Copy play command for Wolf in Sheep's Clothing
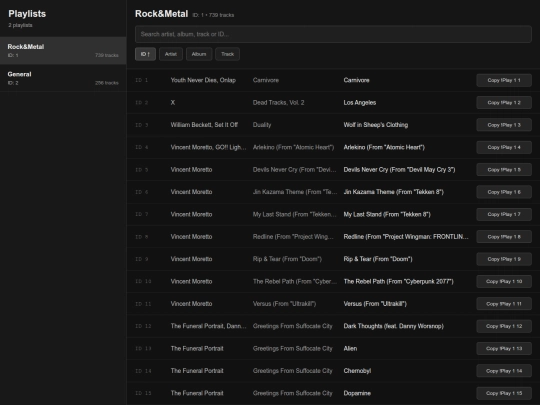The height and width of the screenshot is (405, 540). pyautogui.click(x=504, y=125)
